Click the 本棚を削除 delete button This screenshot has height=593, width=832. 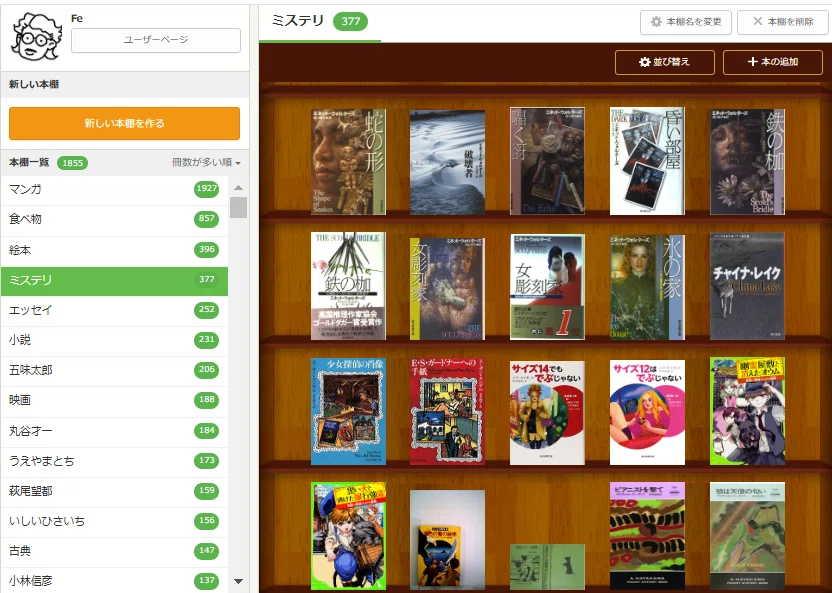[x=783, y=22]
